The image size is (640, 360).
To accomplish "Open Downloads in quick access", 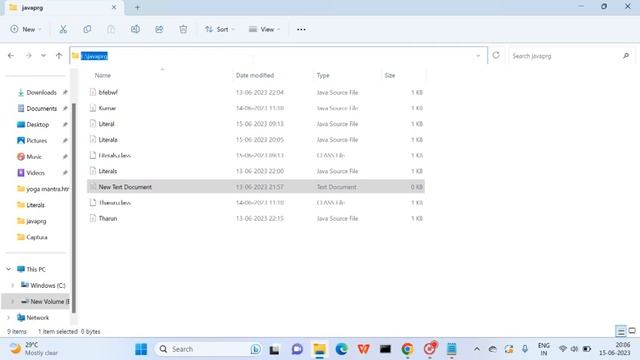I will tap(41, 93).
